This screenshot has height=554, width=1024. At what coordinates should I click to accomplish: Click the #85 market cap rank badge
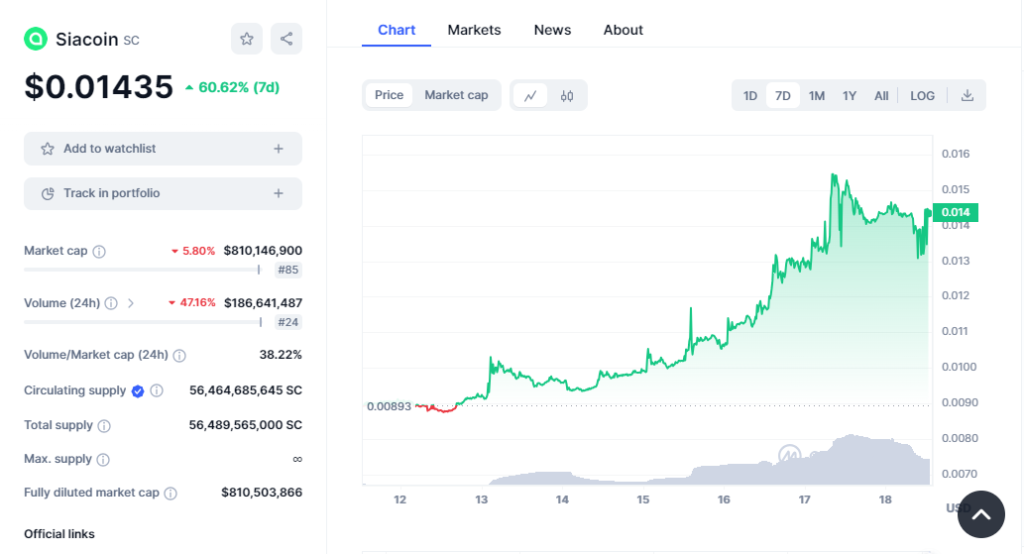coord(288,270)
